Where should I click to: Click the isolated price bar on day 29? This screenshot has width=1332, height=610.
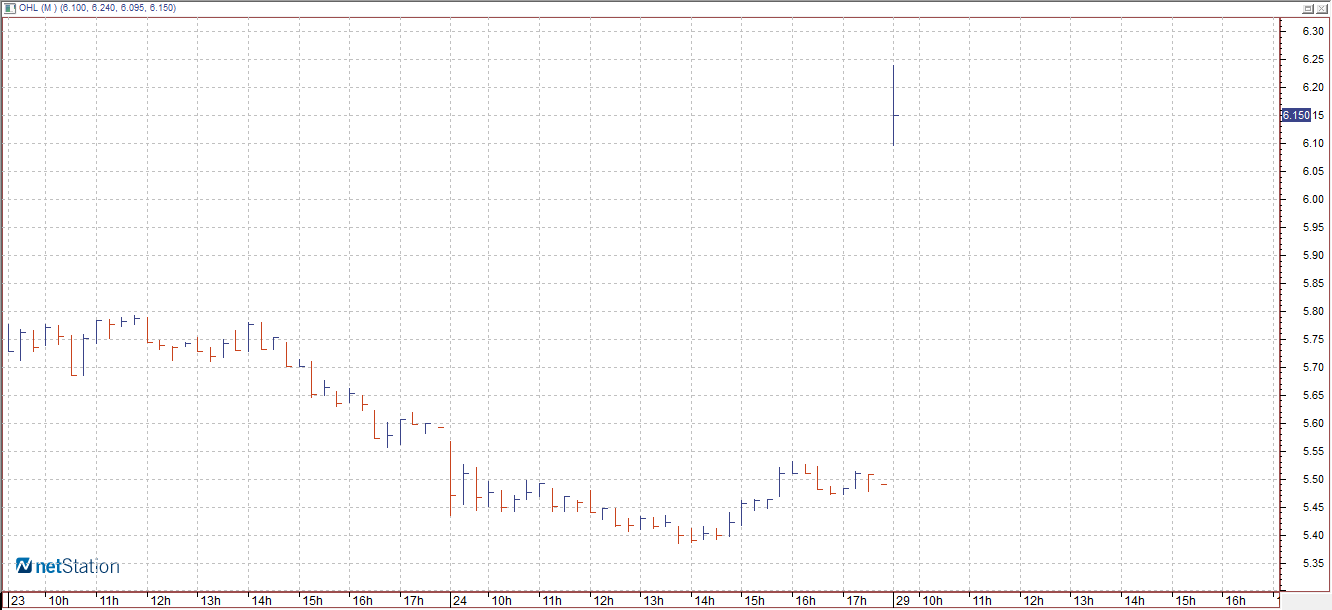893,106
